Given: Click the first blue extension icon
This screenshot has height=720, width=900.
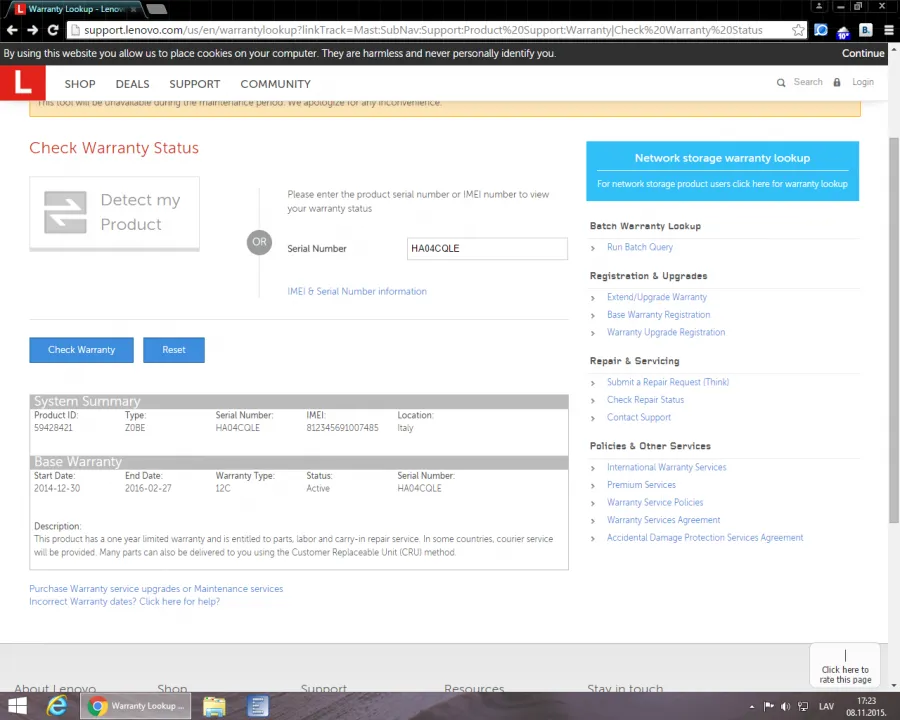Looking at the screenshot, I should [x=821, y=30].
